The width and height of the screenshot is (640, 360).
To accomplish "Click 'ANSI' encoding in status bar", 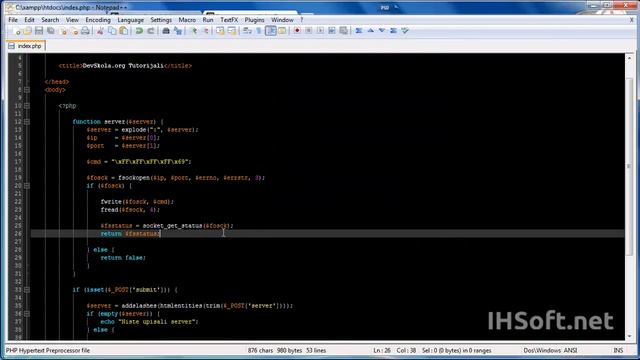I will click(x=570, y=350).
